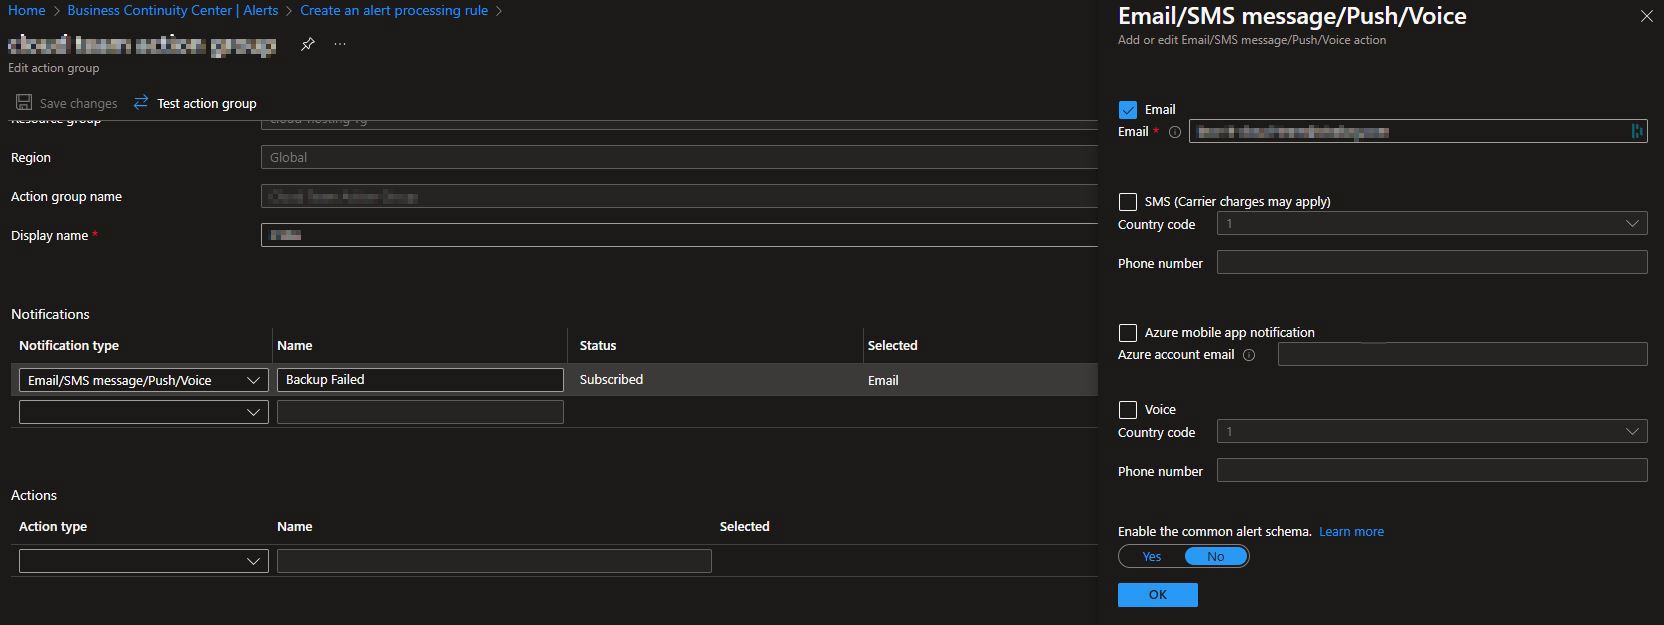Click the empty notification name field

[x=420, y=412]
